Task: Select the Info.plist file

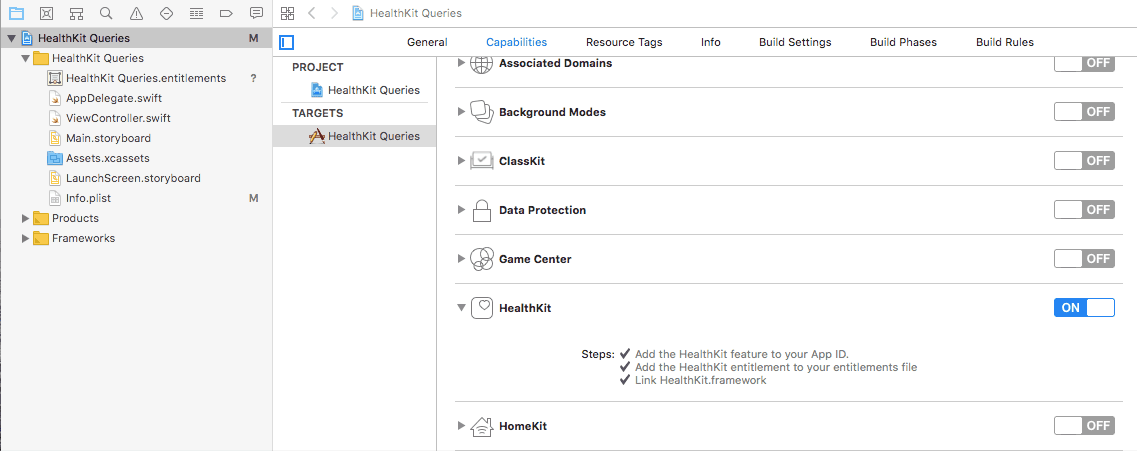Action: point(88,198)
